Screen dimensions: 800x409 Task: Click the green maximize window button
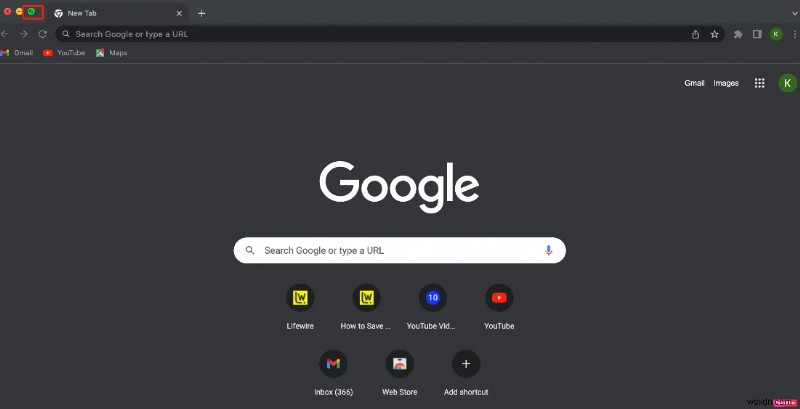[x=31, y=11]
